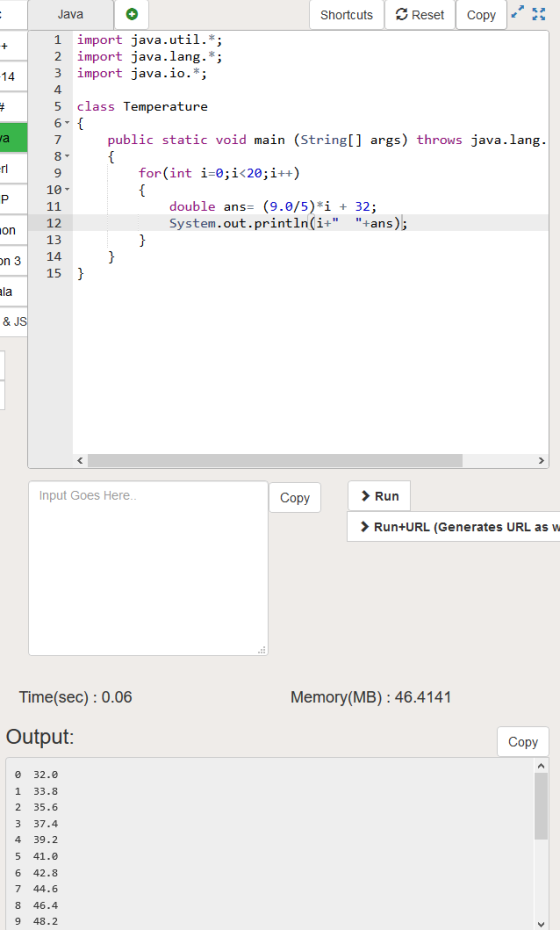Select the language item ending in '& JS'
This screenshot has height=930, width=560.
[x=13, y=321]
